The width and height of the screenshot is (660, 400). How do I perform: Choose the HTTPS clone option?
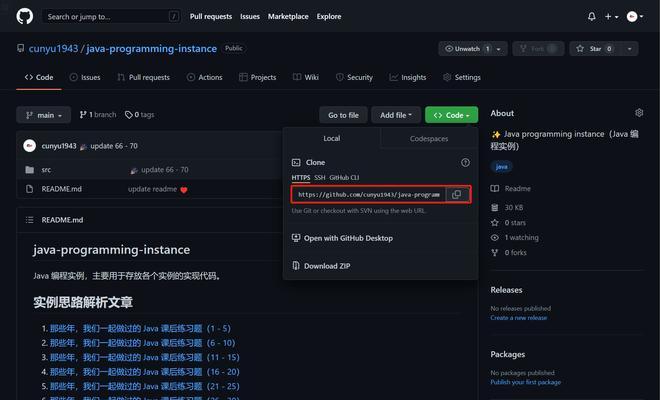click(301, 178)
